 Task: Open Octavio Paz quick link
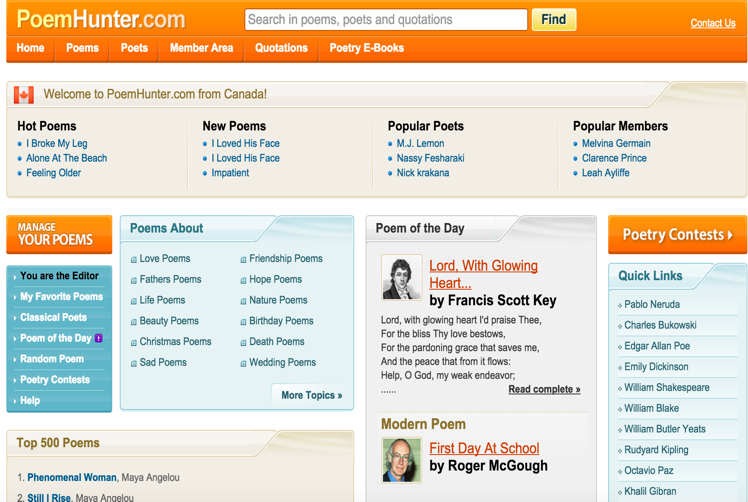click(x=649, y=471)
